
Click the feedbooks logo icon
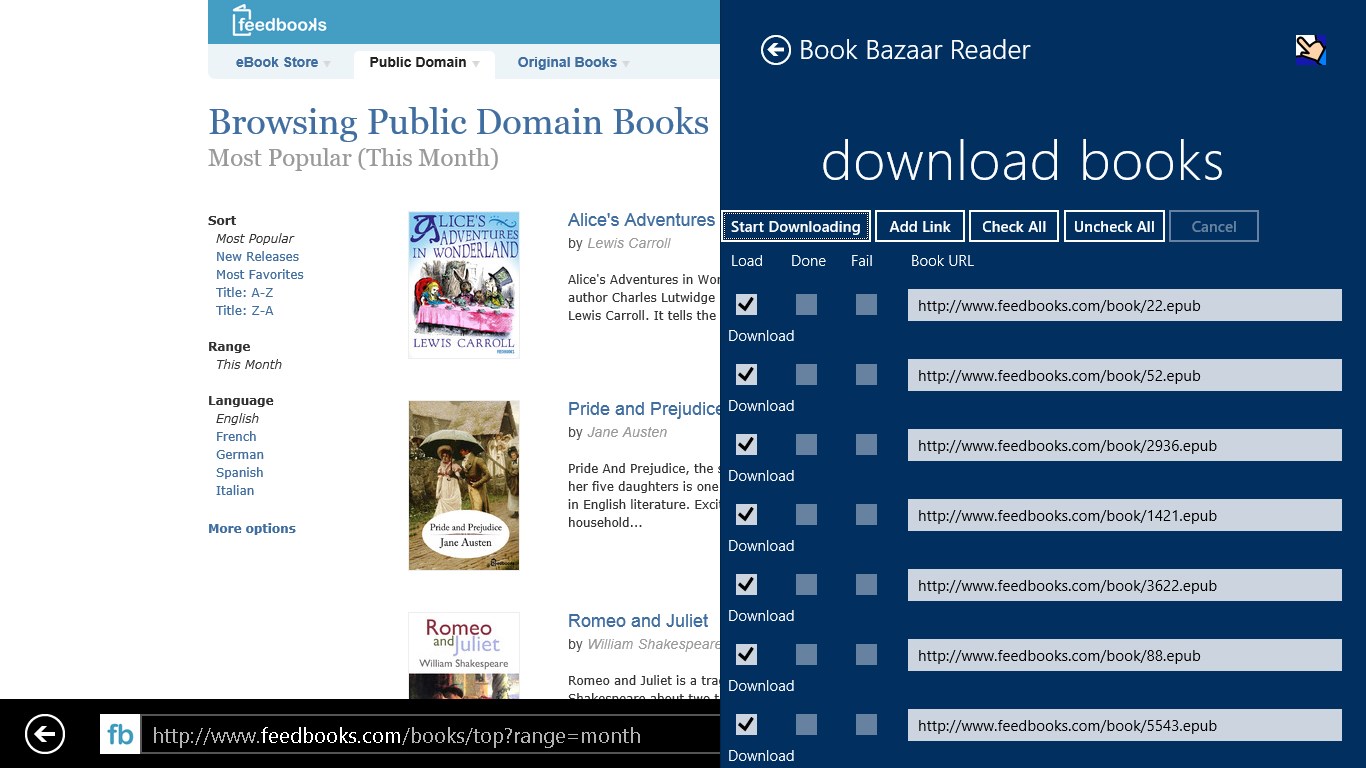tap(240, 20)
